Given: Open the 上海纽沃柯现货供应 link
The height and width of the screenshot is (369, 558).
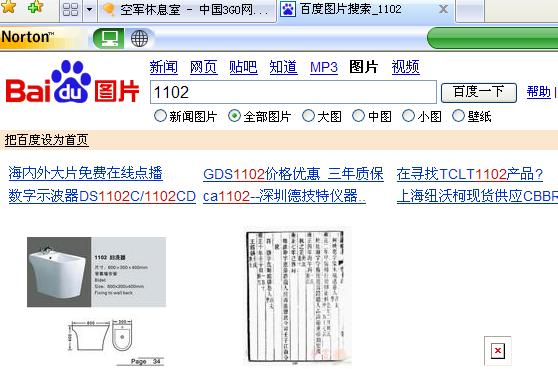Looking at the screenshot, I should click(x=477, y=196).
